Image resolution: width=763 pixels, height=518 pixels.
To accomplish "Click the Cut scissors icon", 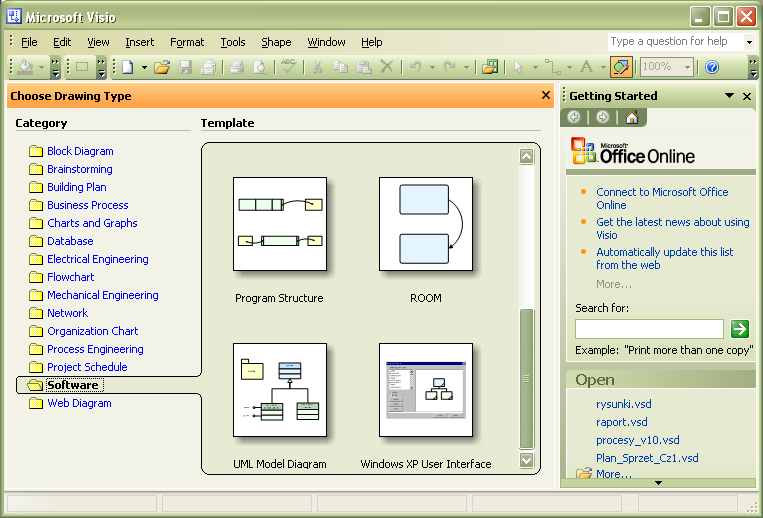I will click(318, 67).
